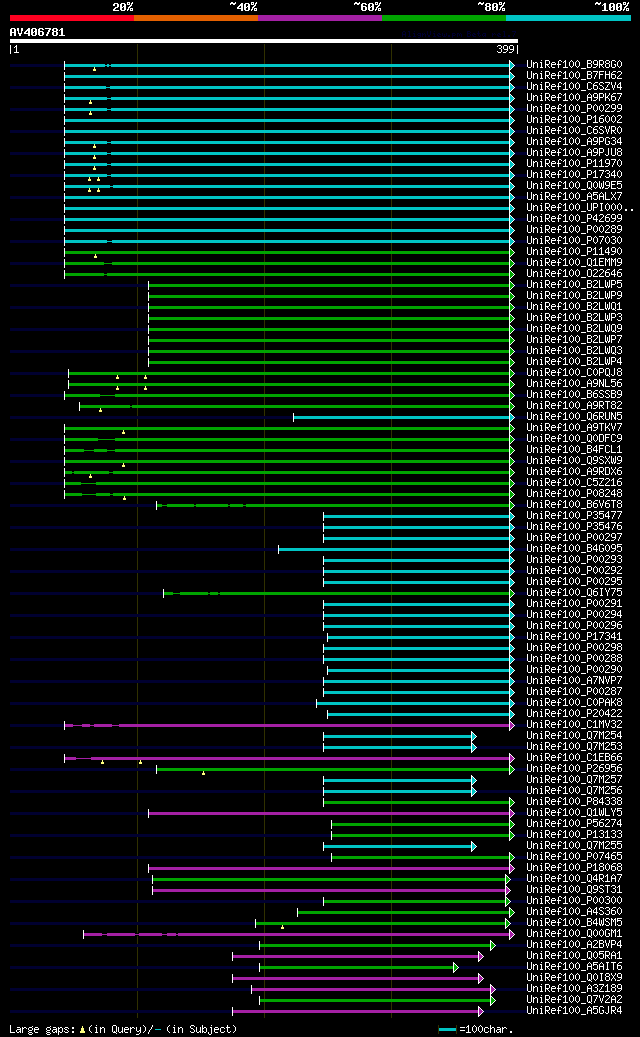Viewport: 640px width, 1037px height.
Task: Click the cyan alignment bar of Q6RUN5
Action: coord(403,417)
